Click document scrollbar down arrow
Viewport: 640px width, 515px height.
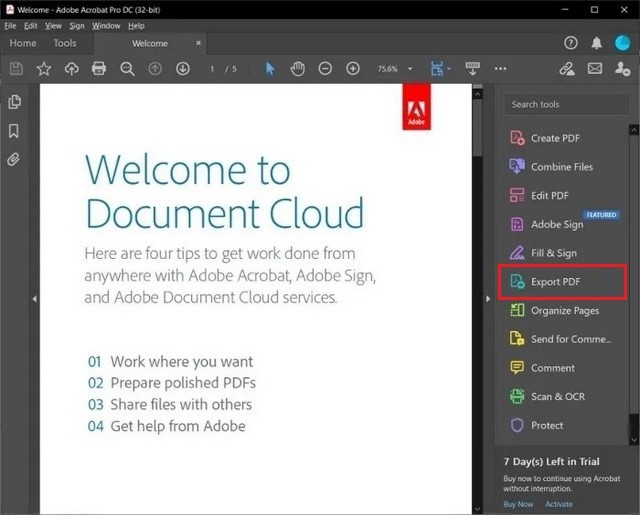(477, 509)
